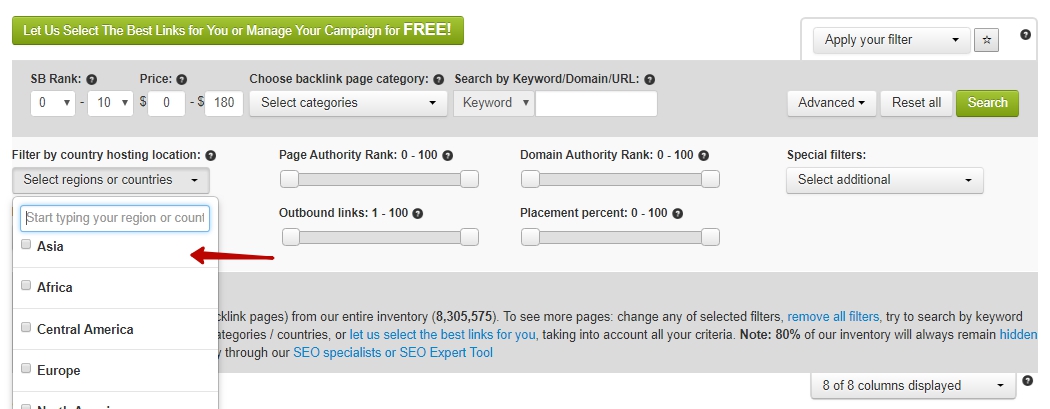Image resolution: width=1050 pixels, height=409 pixels.
Task: Click help icon for Search by Keyword/Domain/URL
Action: click(x=649, y=79)
